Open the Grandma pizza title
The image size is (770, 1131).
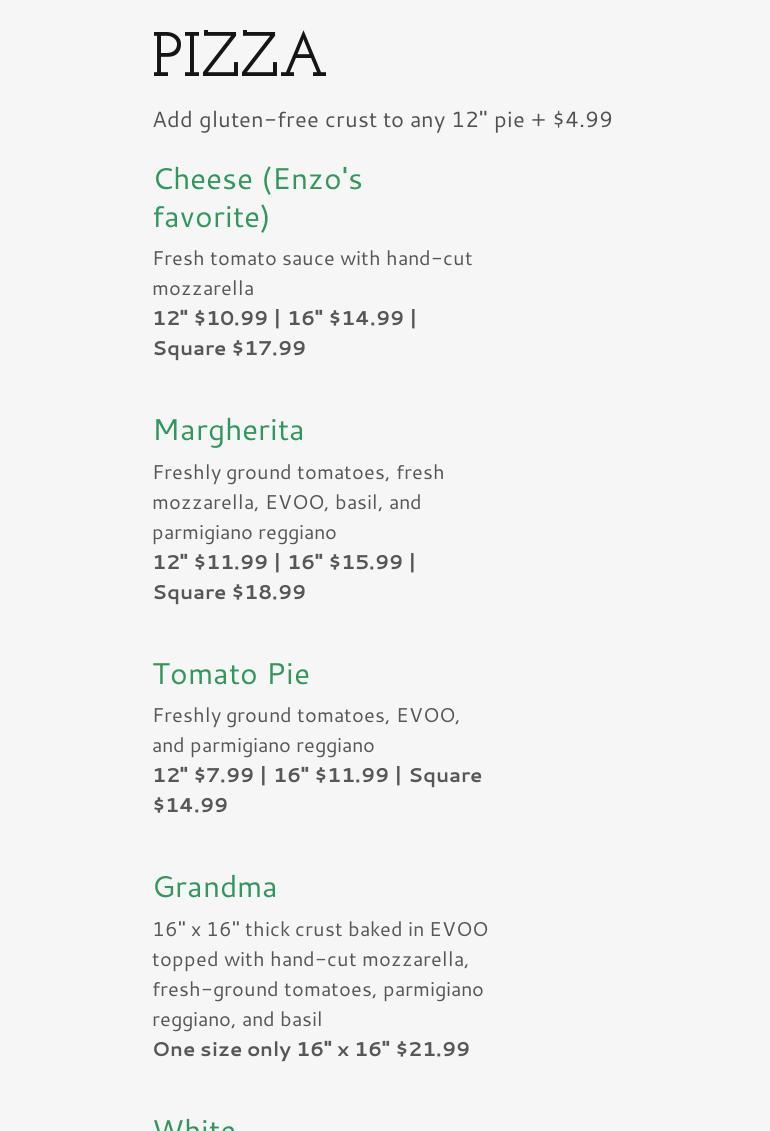(215, 887)
